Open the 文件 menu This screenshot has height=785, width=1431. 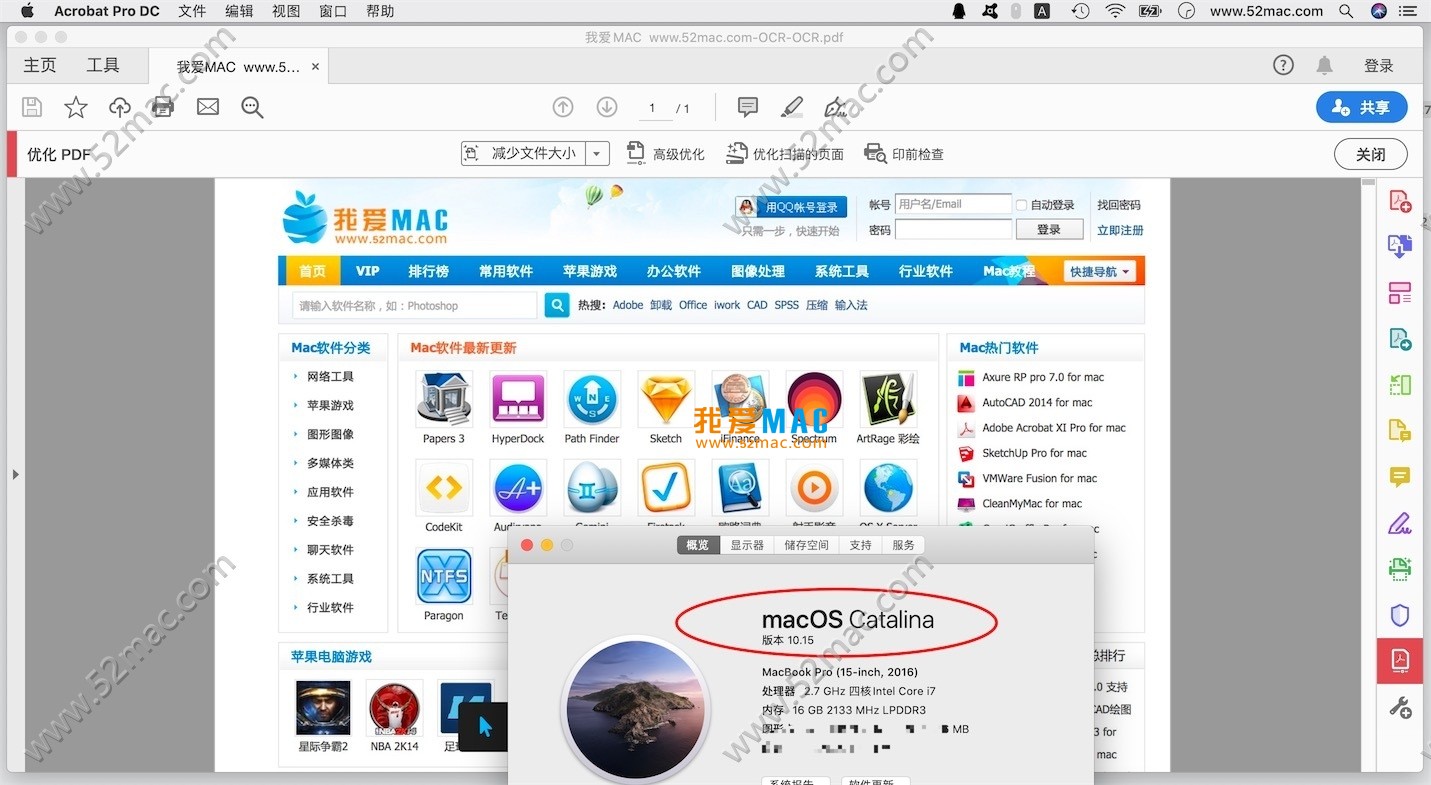point(192,11)
